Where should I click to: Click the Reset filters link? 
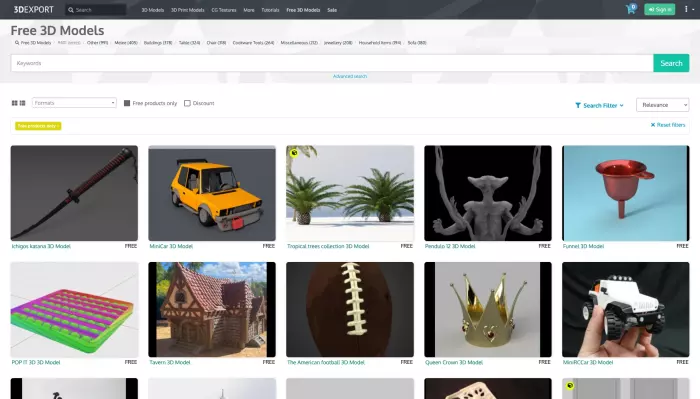668,125
